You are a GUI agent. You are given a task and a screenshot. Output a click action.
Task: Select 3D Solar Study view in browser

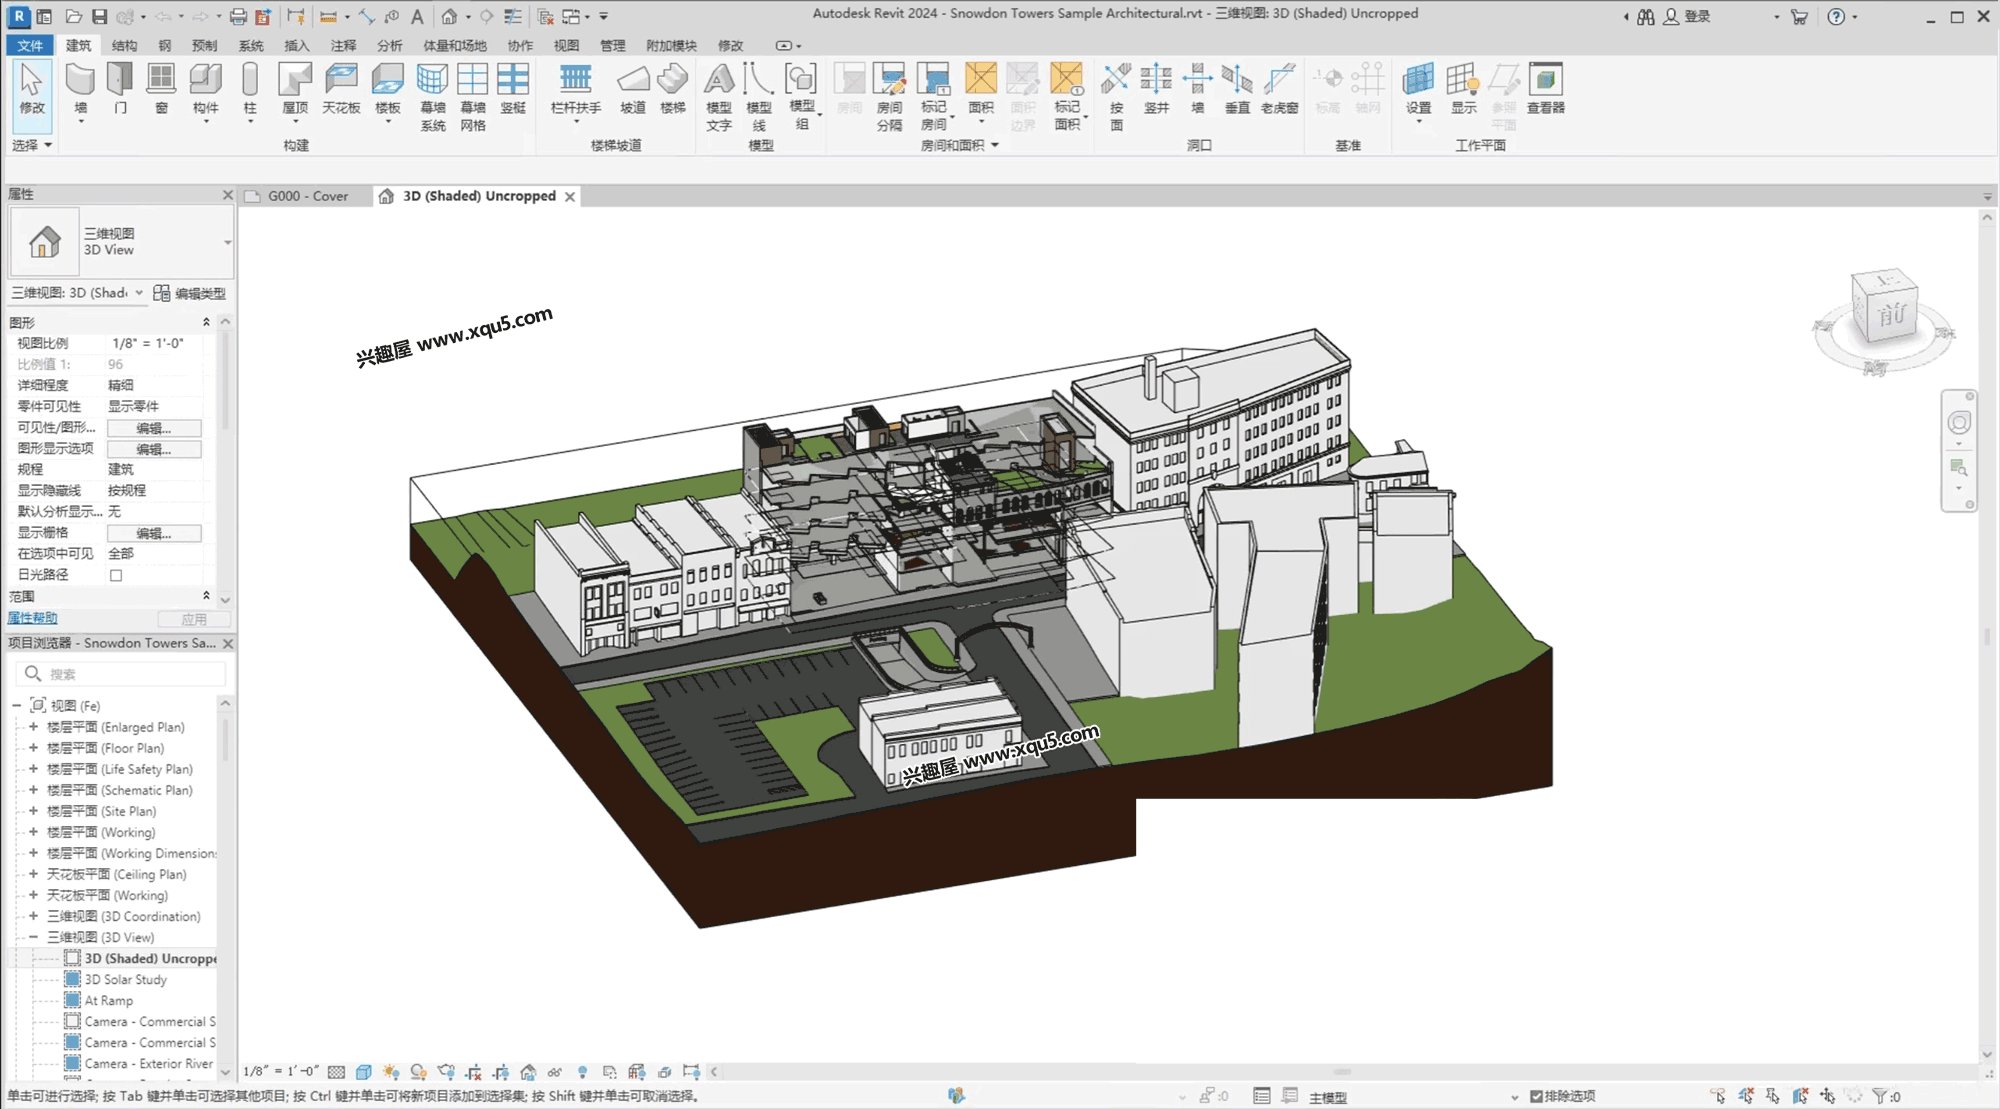[125, 979]
